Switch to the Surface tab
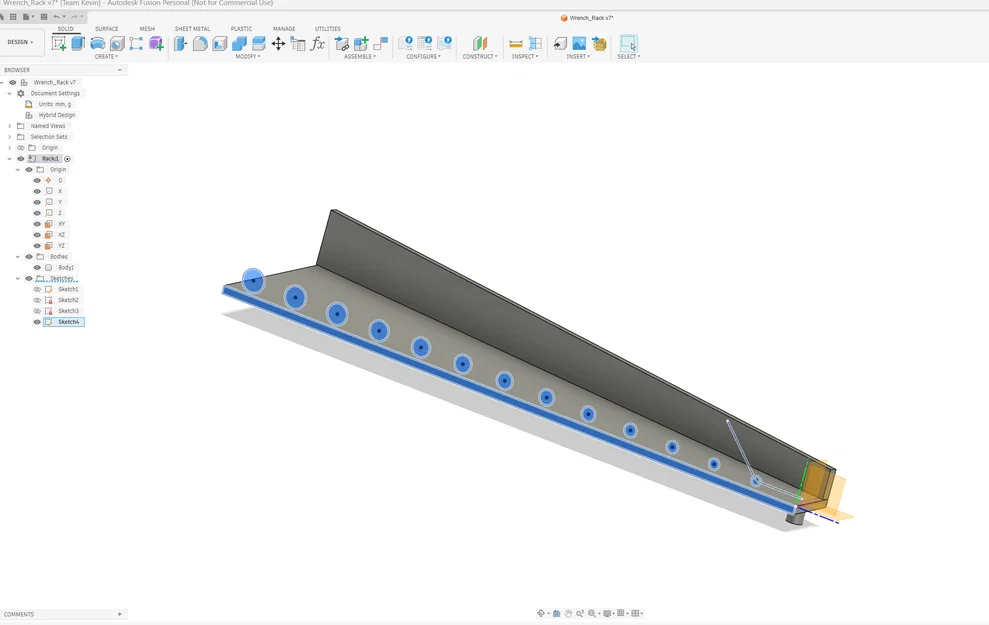The height and width of the screenshot is (625, 989). click(x=107, y=29)
